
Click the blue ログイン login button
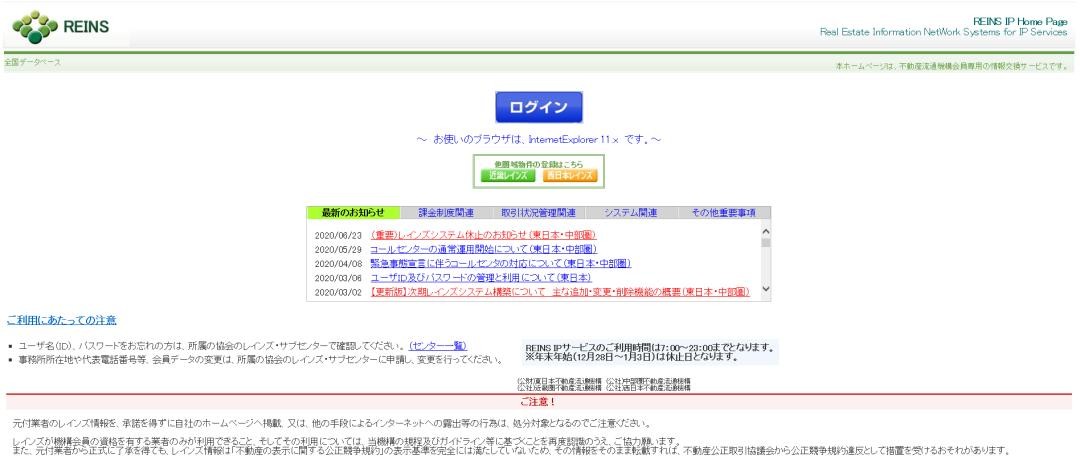tap(539, 107)
